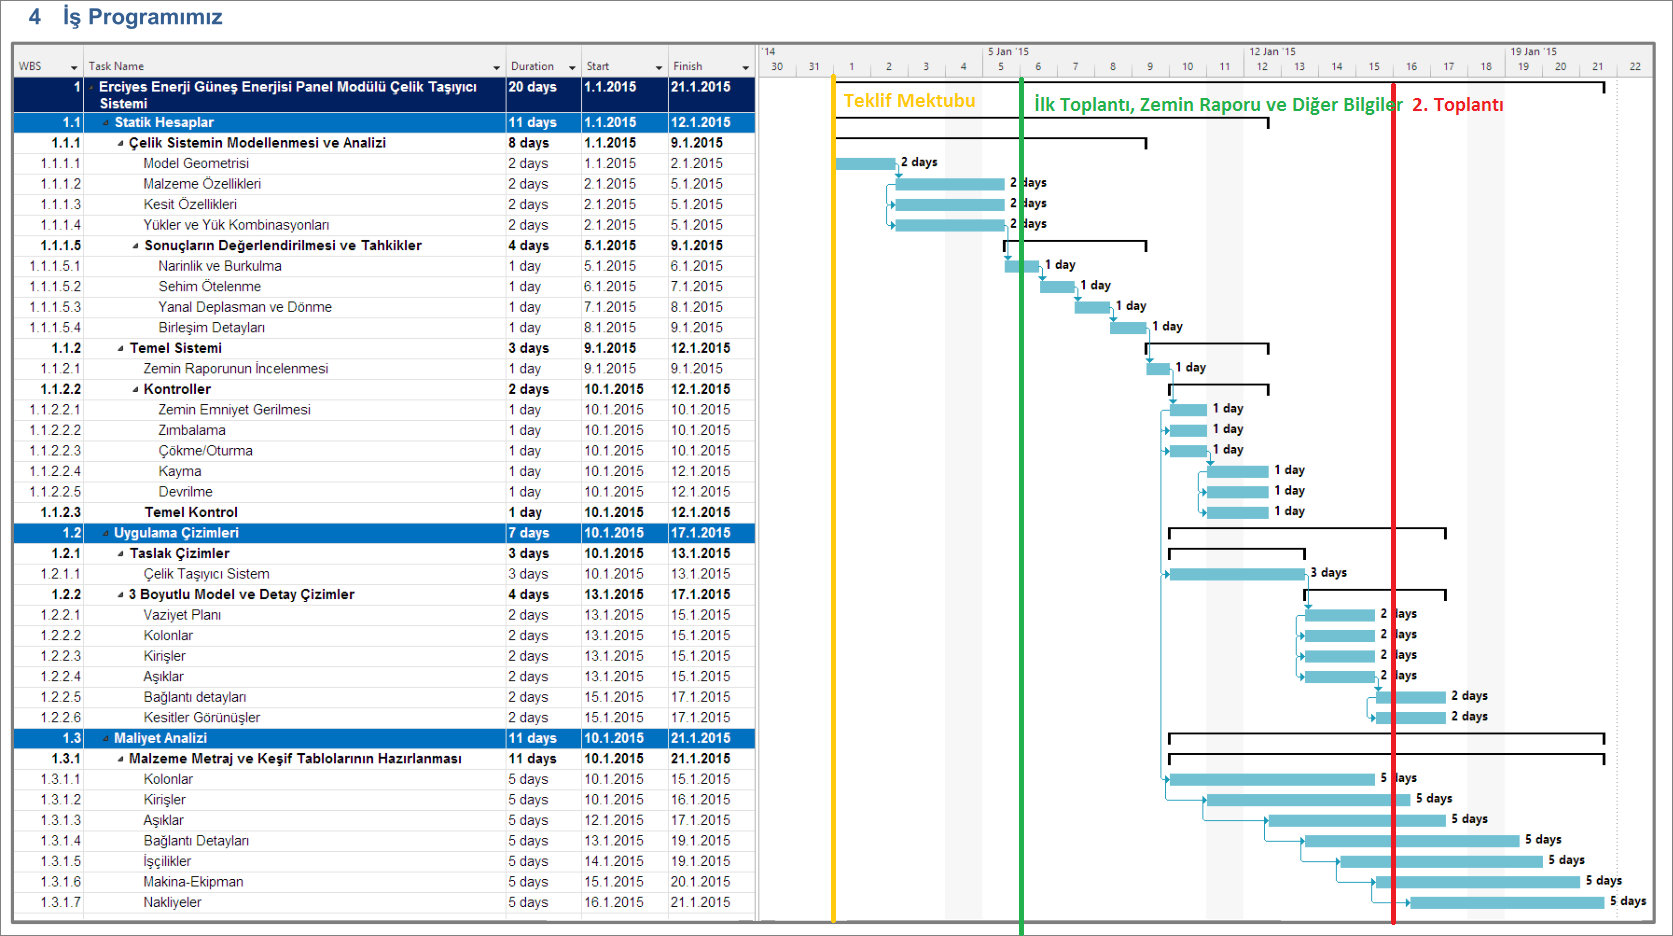The image size is (1673, 936).
Task: Open the Finish column filter dropdown
Action: [745, 67]
